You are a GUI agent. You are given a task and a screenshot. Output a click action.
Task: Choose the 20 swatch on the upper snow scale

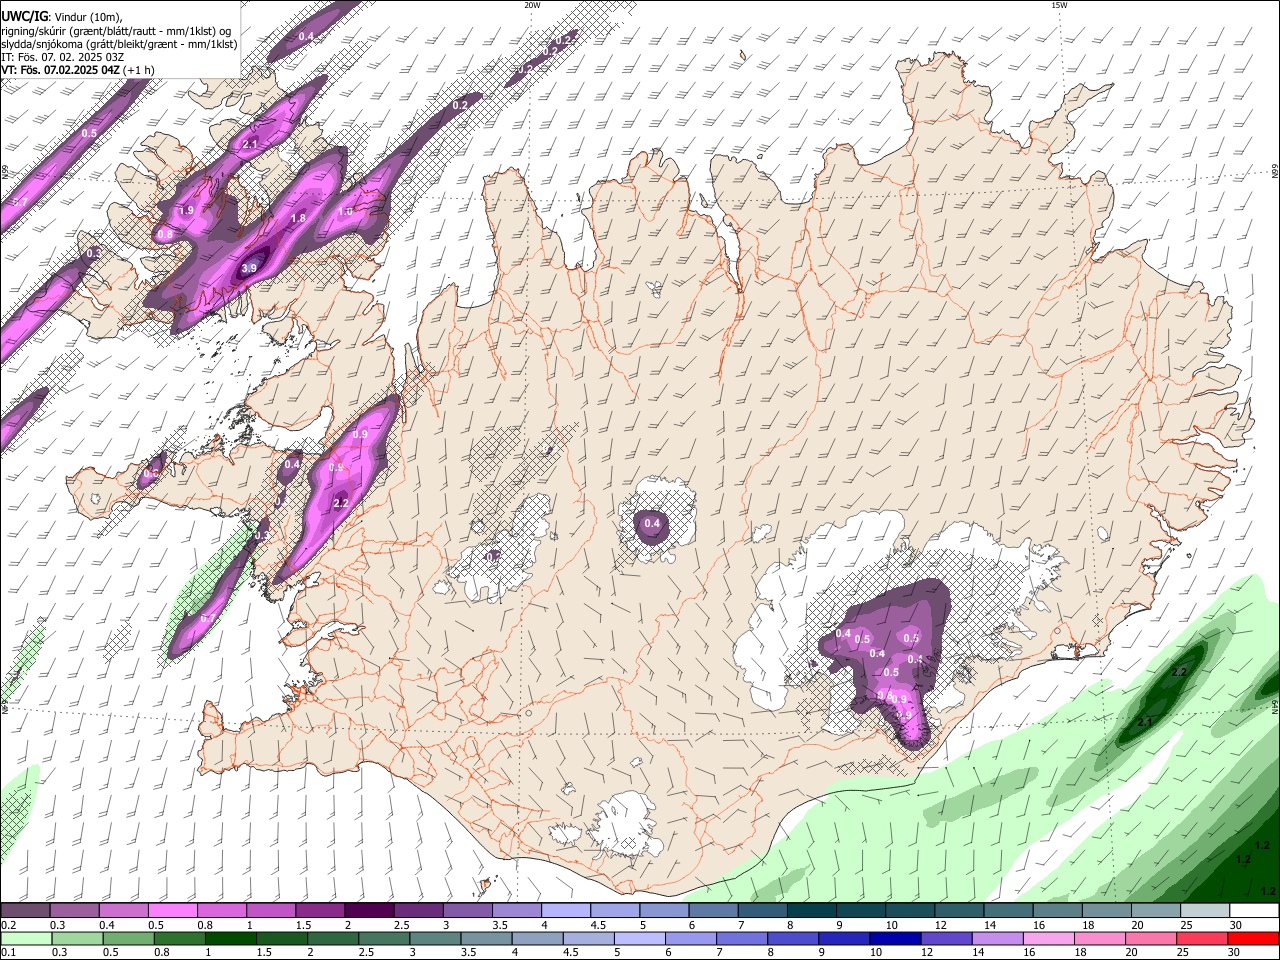click(x=1156, y=911)
